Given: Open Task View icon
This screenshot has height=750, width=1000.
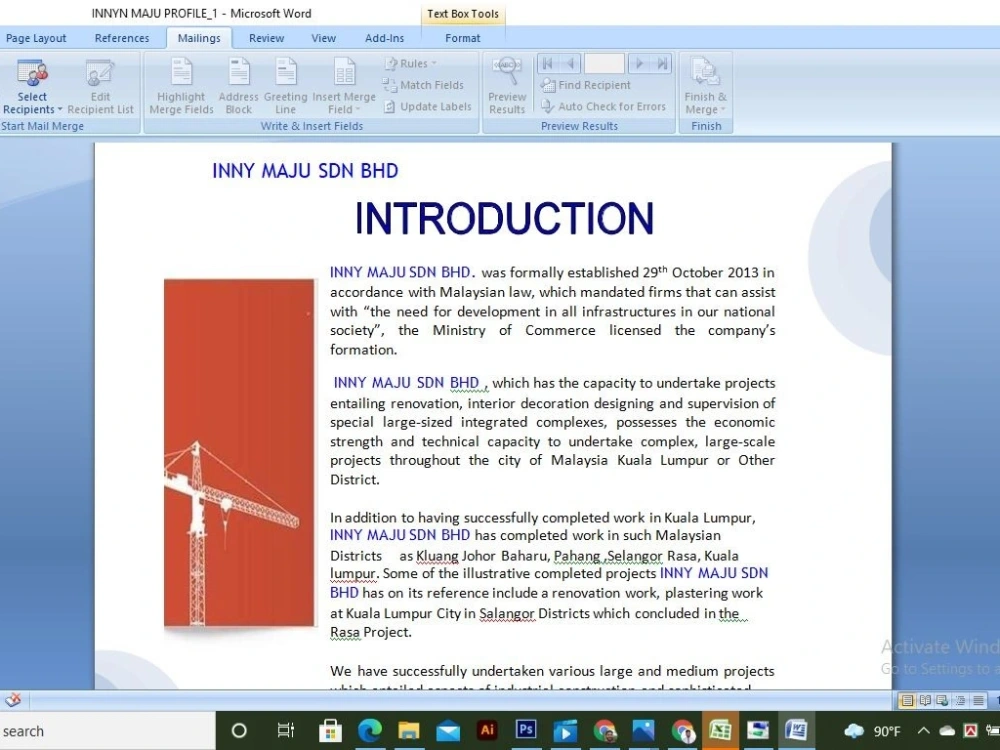Looking at the screenshot, I should [x=286, y=731].
